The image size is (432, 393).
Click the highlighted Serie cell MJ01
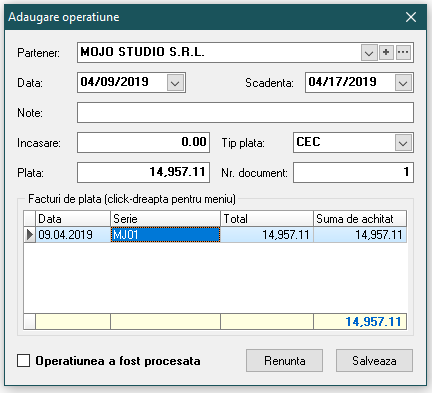point(165,235)
